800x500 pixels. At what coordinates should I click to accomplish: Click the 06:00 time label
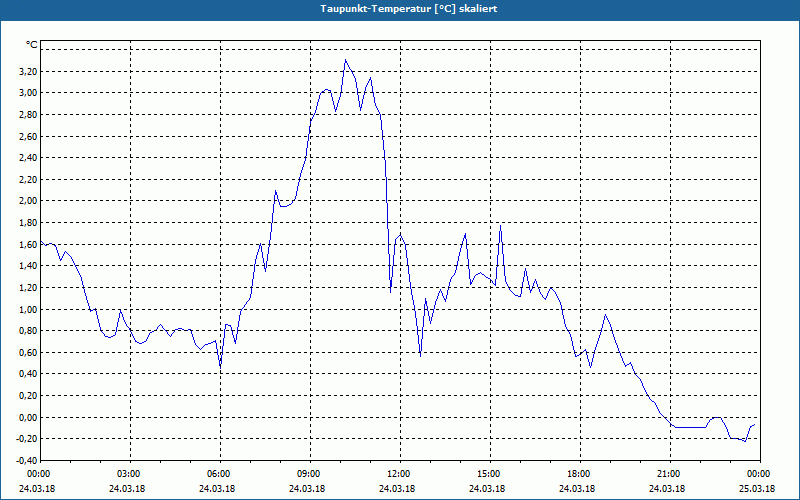click(x=220, y=474)
